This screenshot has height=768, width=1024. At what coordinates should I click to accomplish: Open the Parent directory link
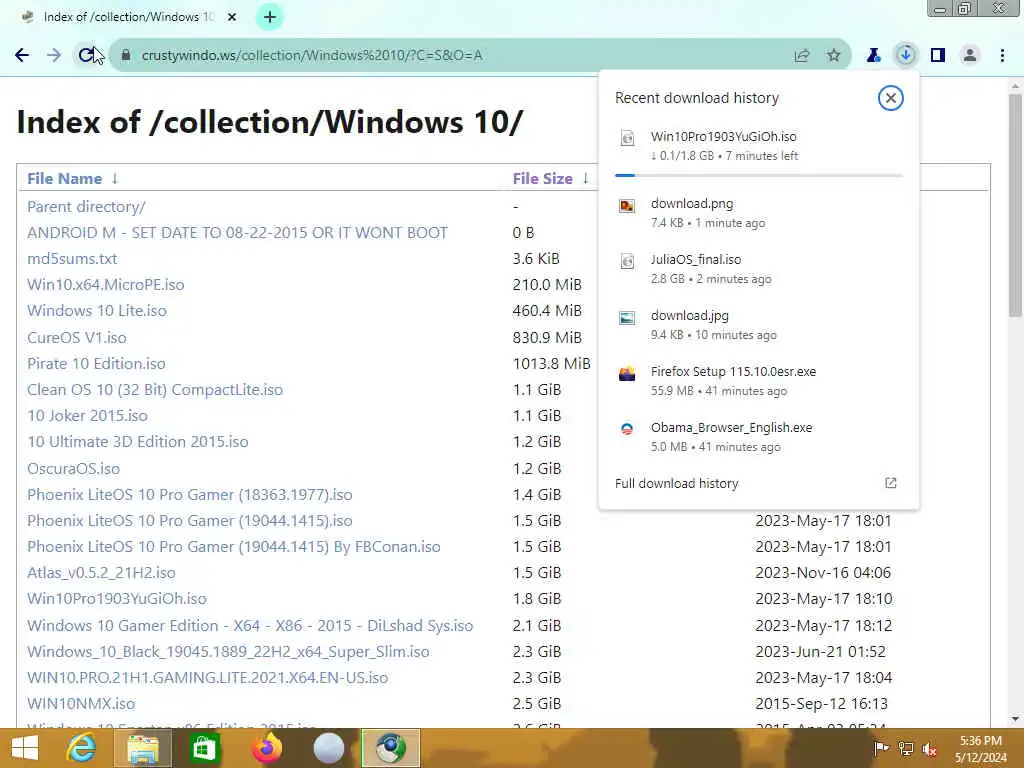tap(86, 206)
